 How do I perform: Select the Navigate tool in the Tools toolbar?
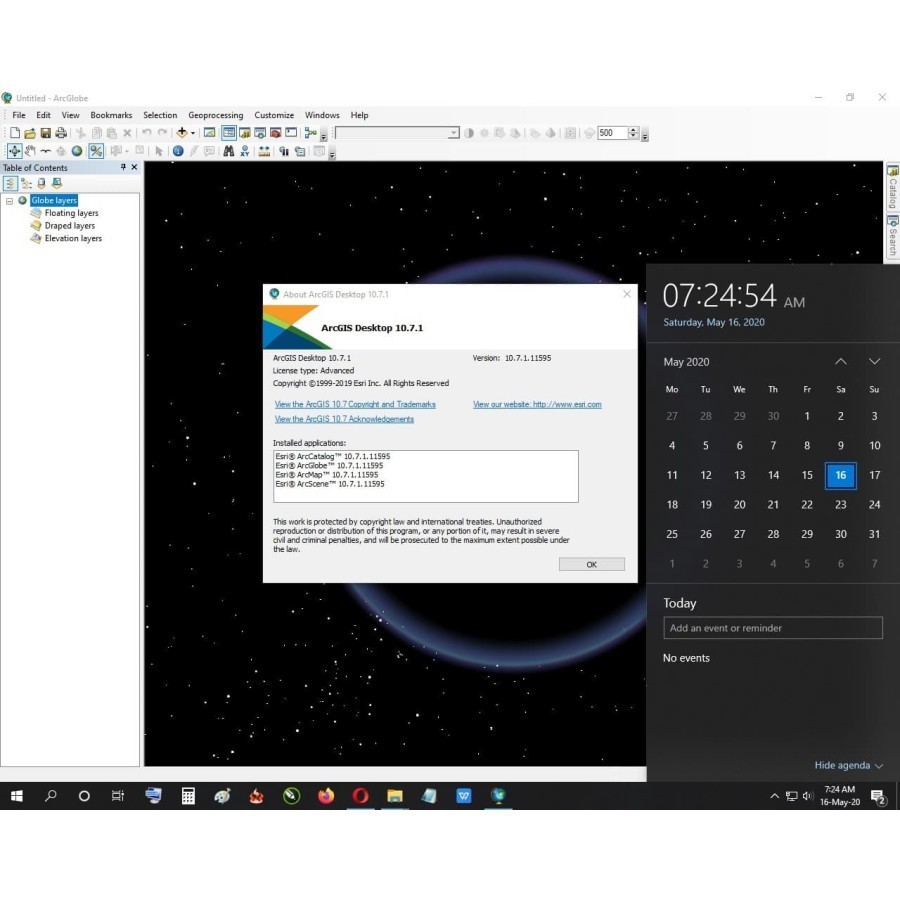(15, 151)
